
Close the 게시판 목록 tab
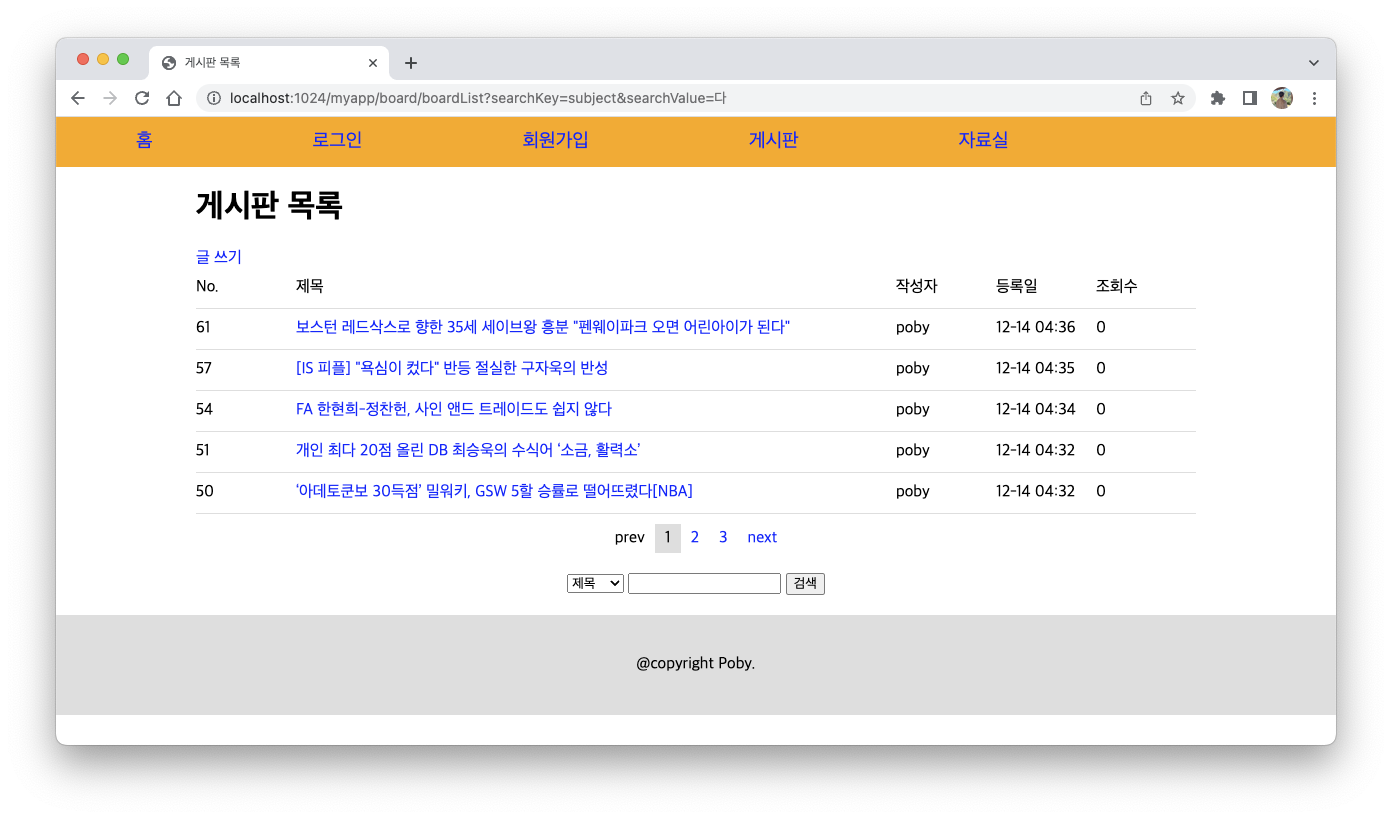(373, 62)
